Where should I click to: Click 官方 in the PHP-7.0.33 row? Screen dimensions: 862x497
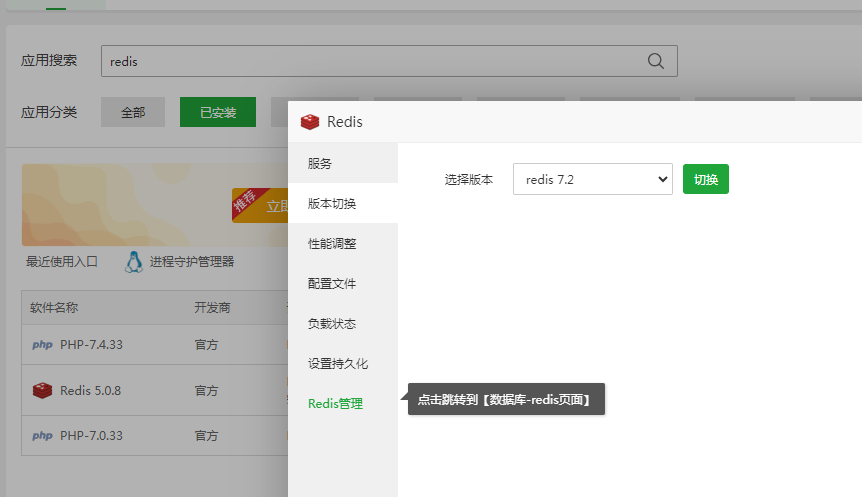click(207, 435)
